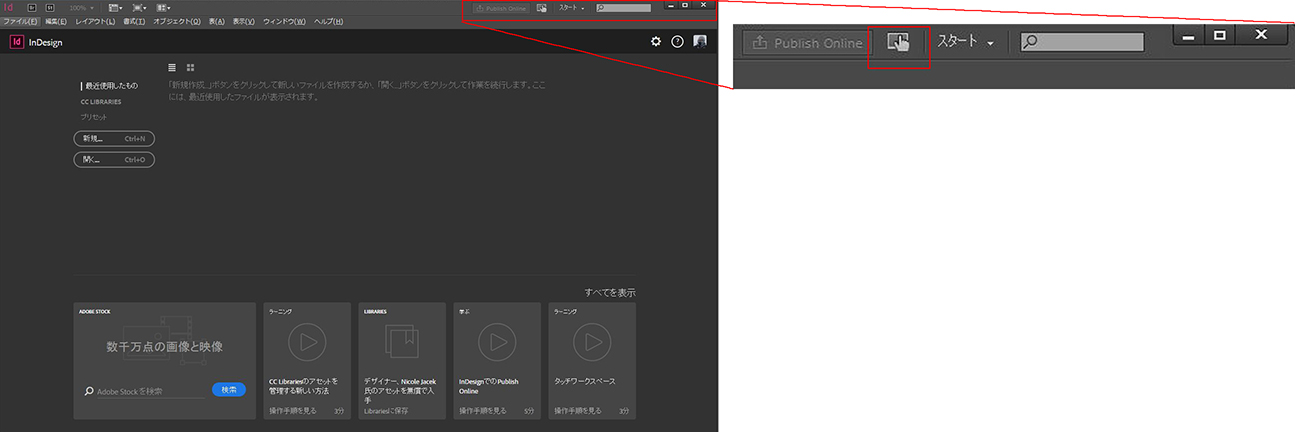Click the user profile avatar

[x=700, y=41]
